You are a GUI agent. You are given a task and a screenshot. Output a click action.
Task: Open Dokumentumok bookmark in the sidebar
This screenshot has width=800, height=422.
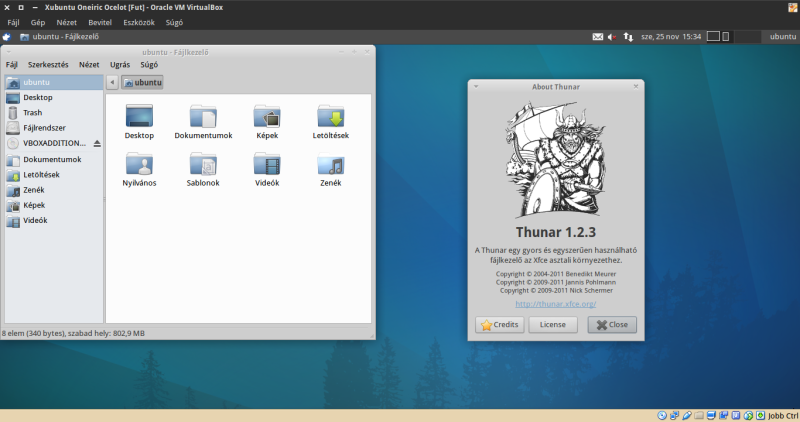click(54, 160)
